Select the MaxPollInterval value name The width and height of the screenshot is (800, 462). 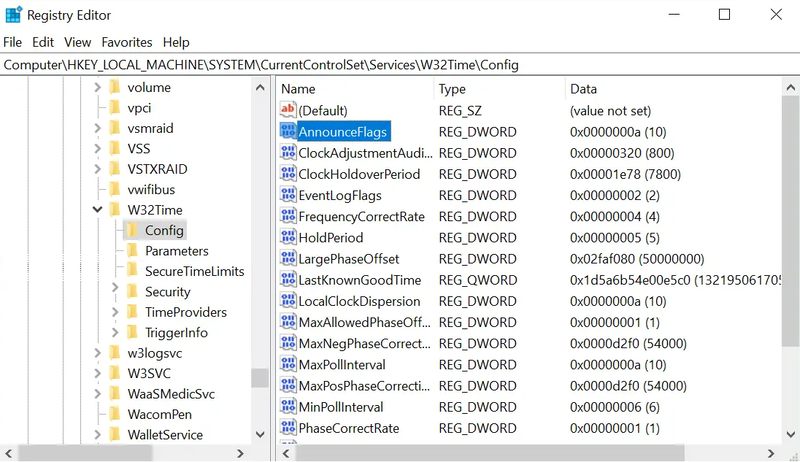(x=342, y=365)
